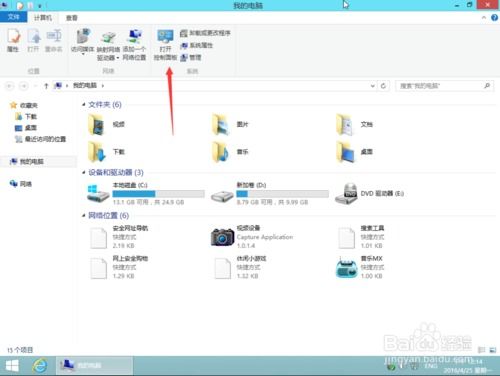Open the address bar history dropdown
The image size is (500, 376).
tap(372, 86)
